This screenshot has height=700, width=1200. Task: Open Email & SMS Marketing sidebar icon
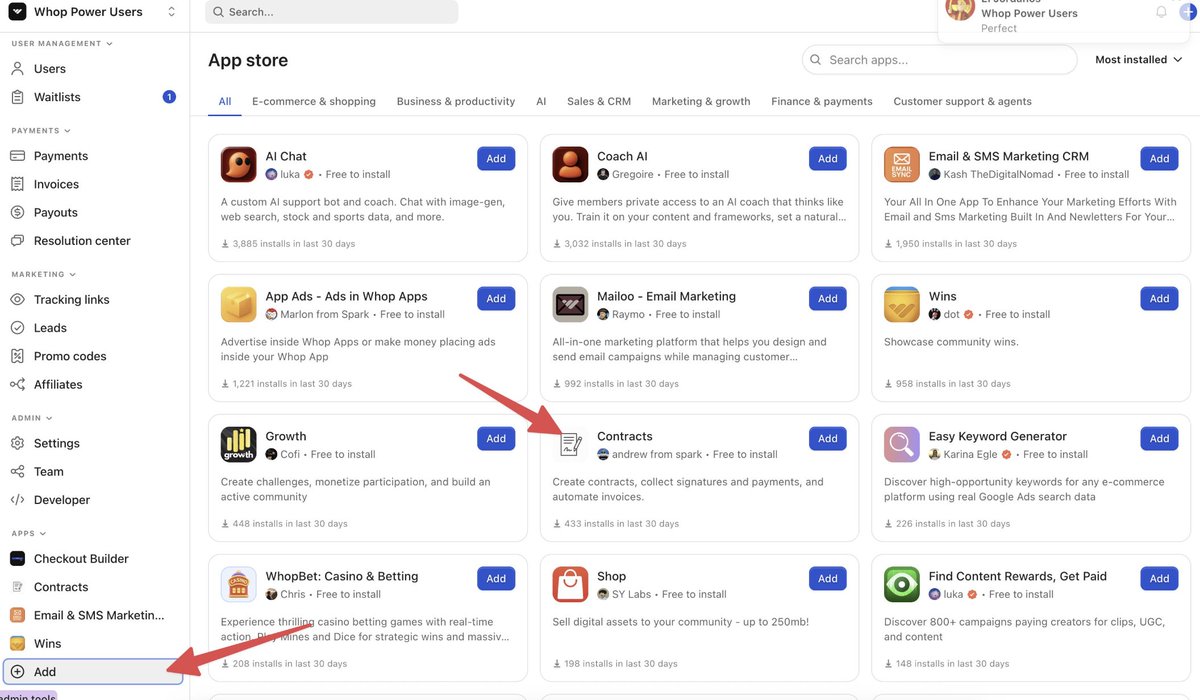17,615
